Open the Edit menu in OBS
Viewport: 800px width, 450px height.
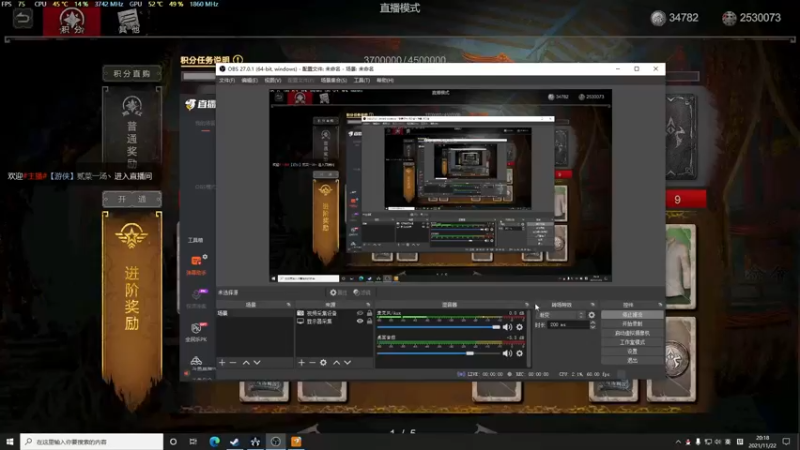click(x=249, y=81)
